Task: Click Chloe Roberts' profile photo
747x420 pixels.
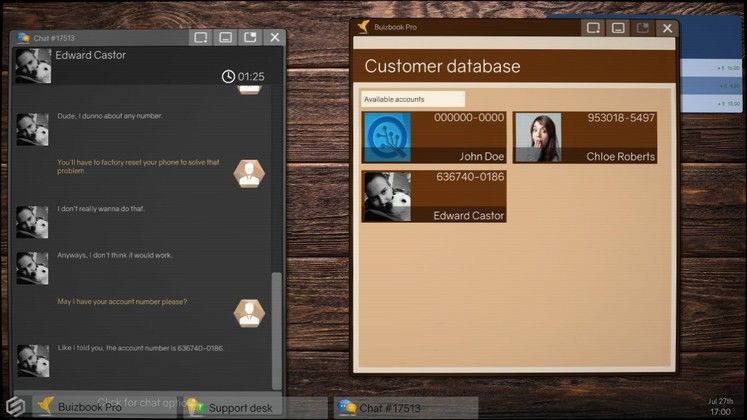Action: 537,137
